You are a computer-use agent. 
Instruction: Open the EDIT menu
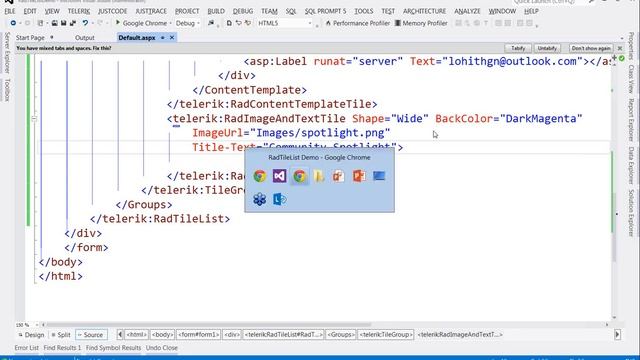coord(30,11)
